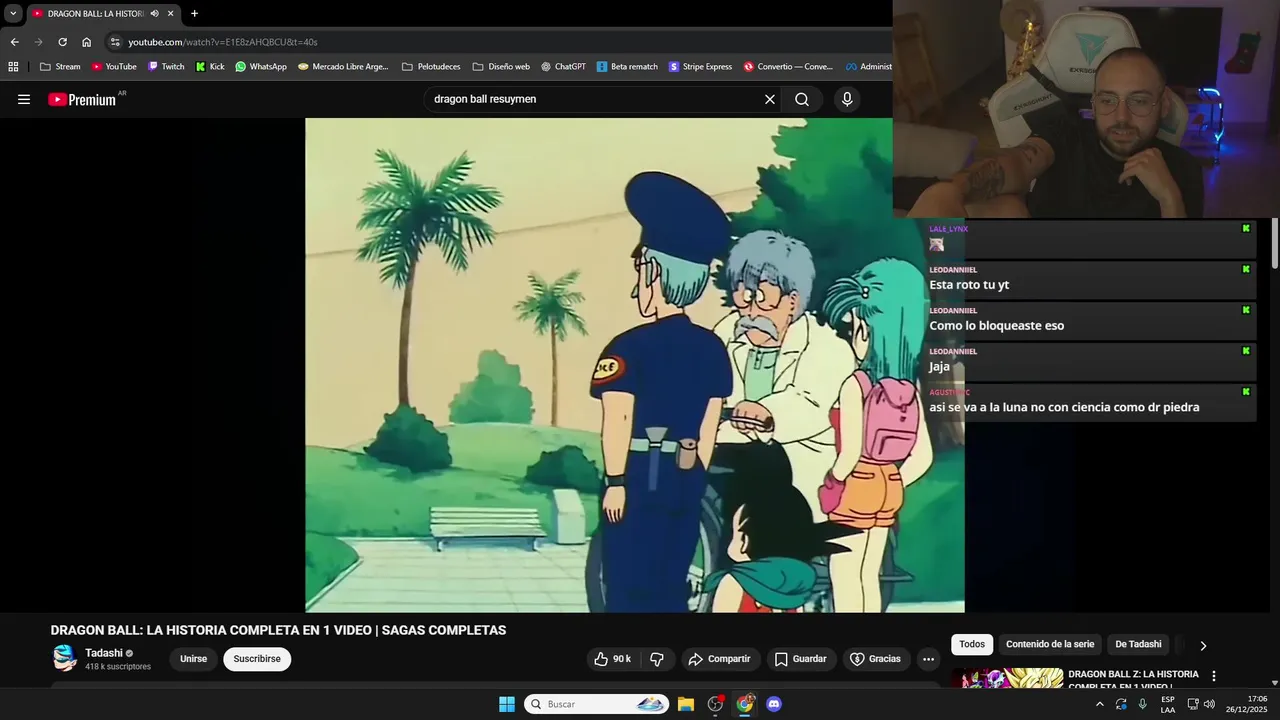Image resolution: width=1280 pixels, height=720 pixels.
Task: Click the page vertical scrollbar
Action: 1275,243
